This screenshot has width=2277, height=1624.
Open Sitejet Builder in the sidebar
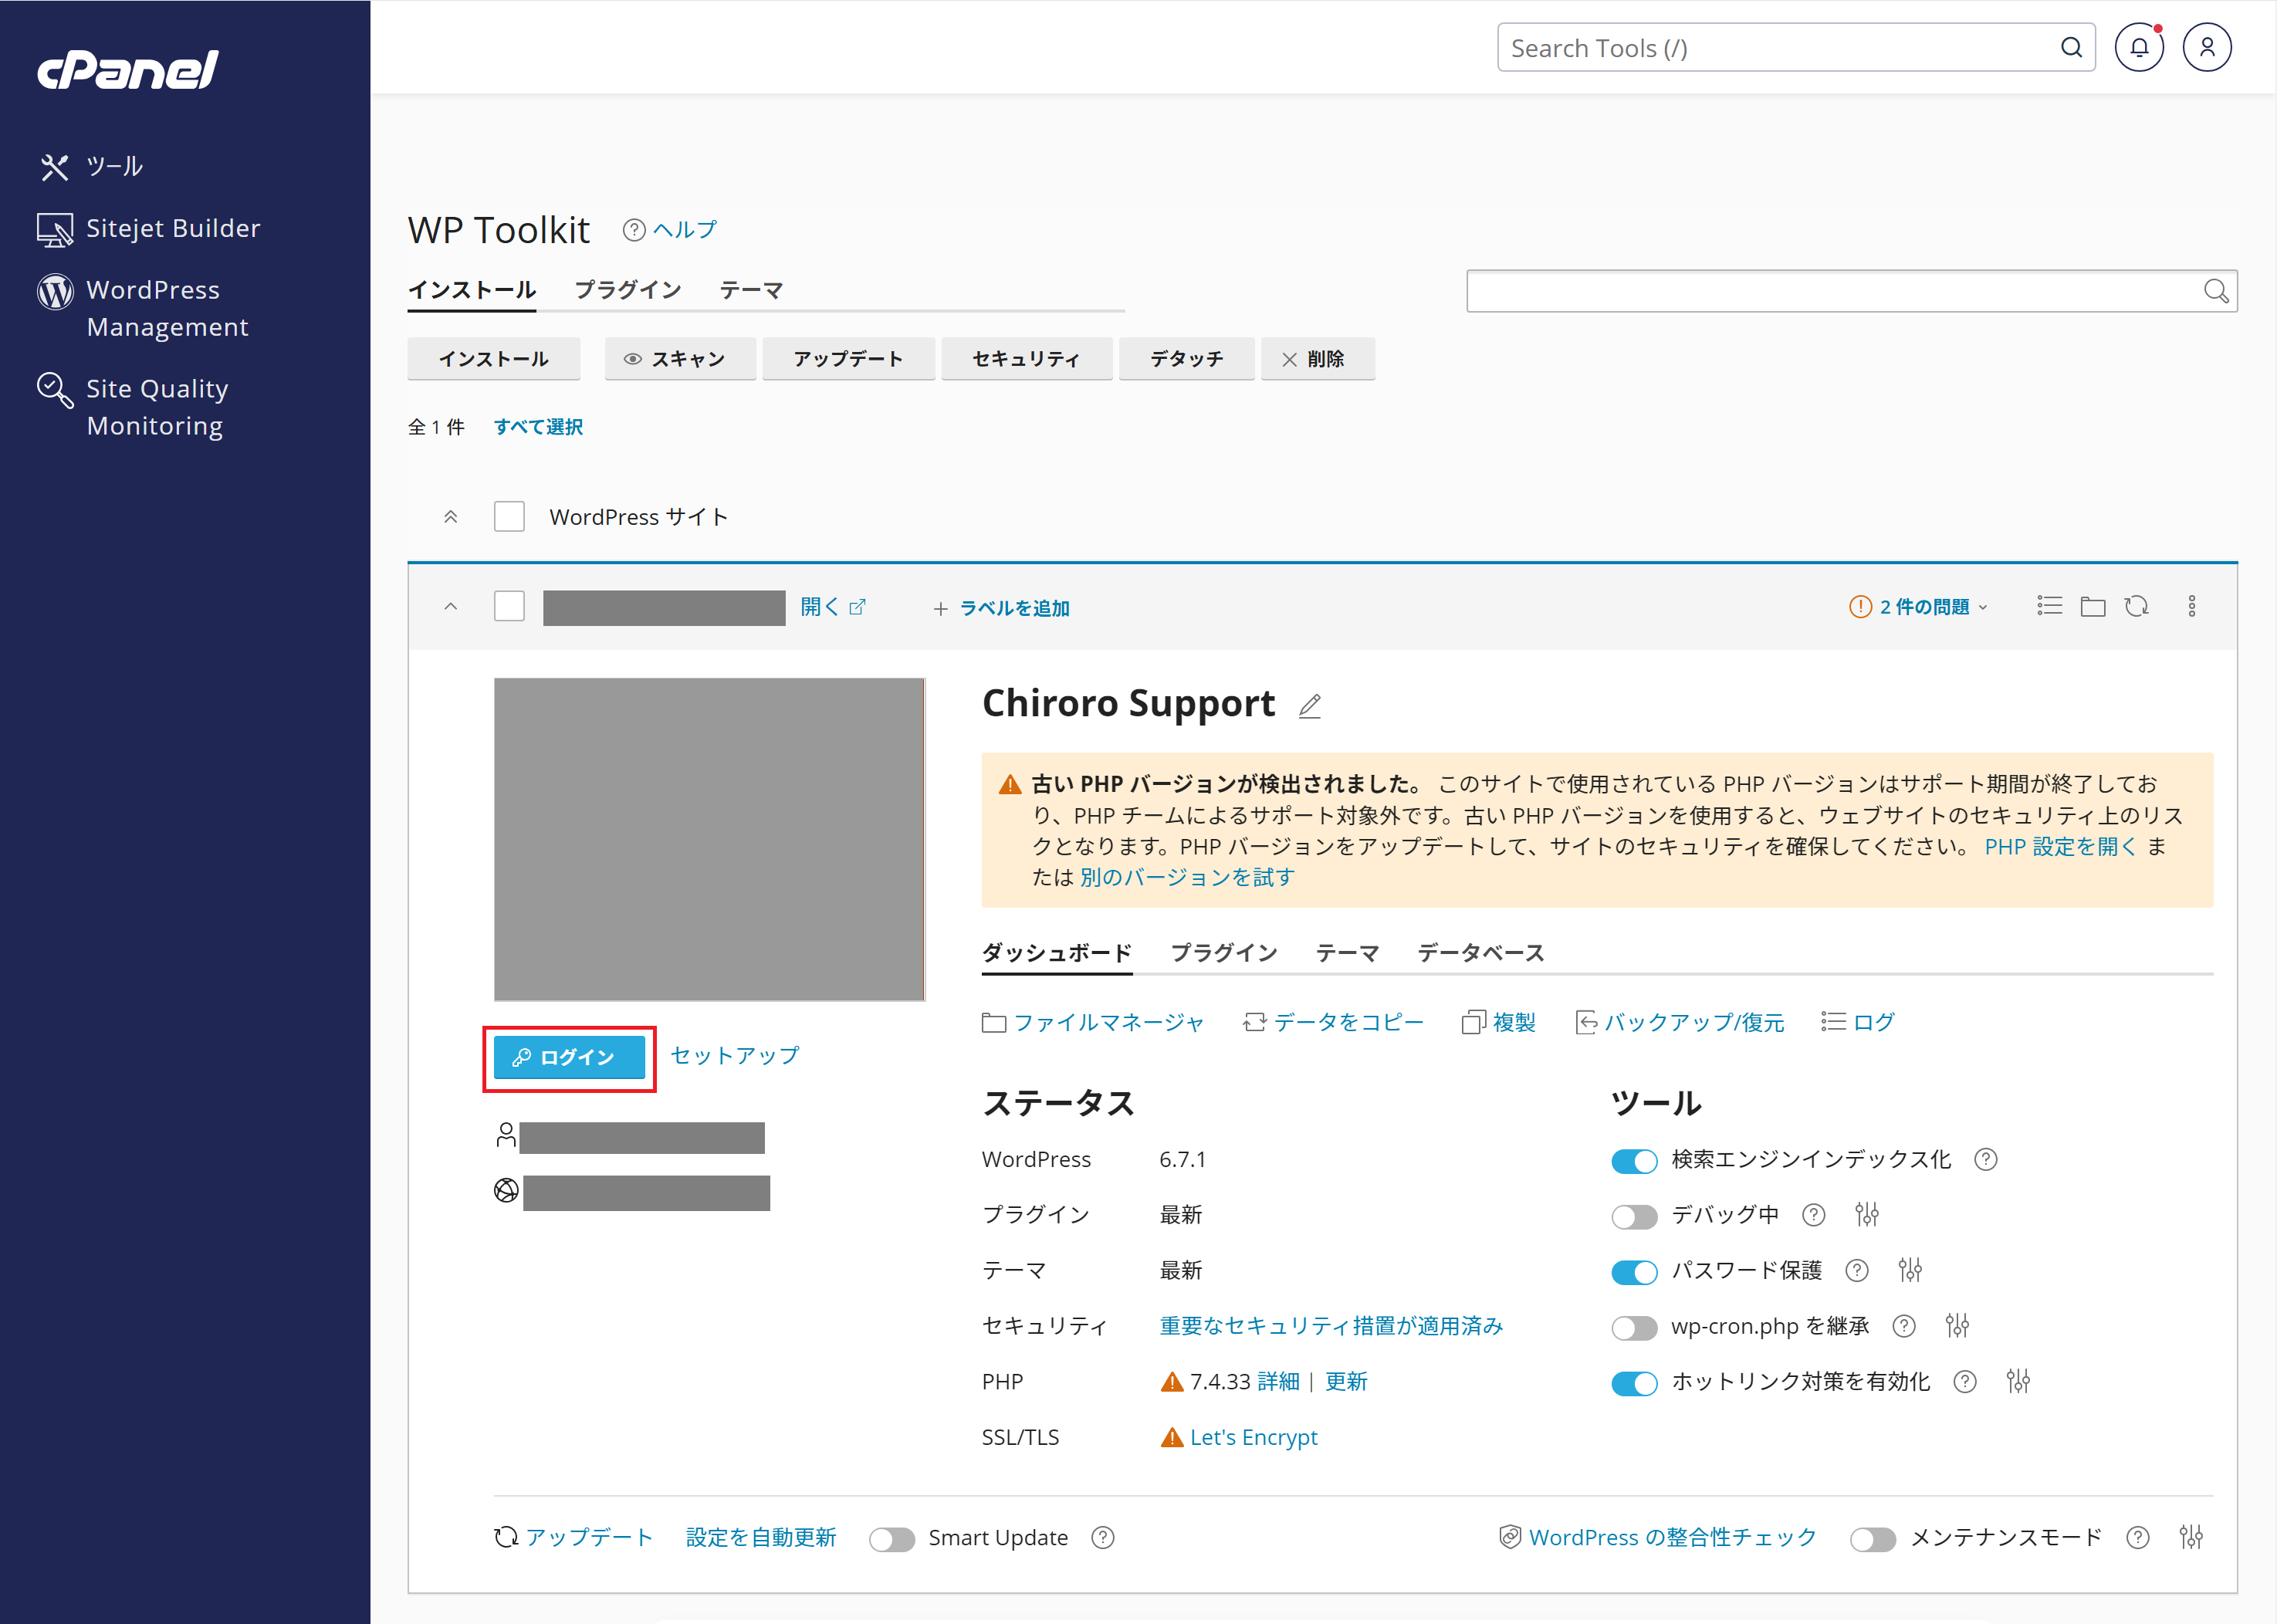point(149,228)
